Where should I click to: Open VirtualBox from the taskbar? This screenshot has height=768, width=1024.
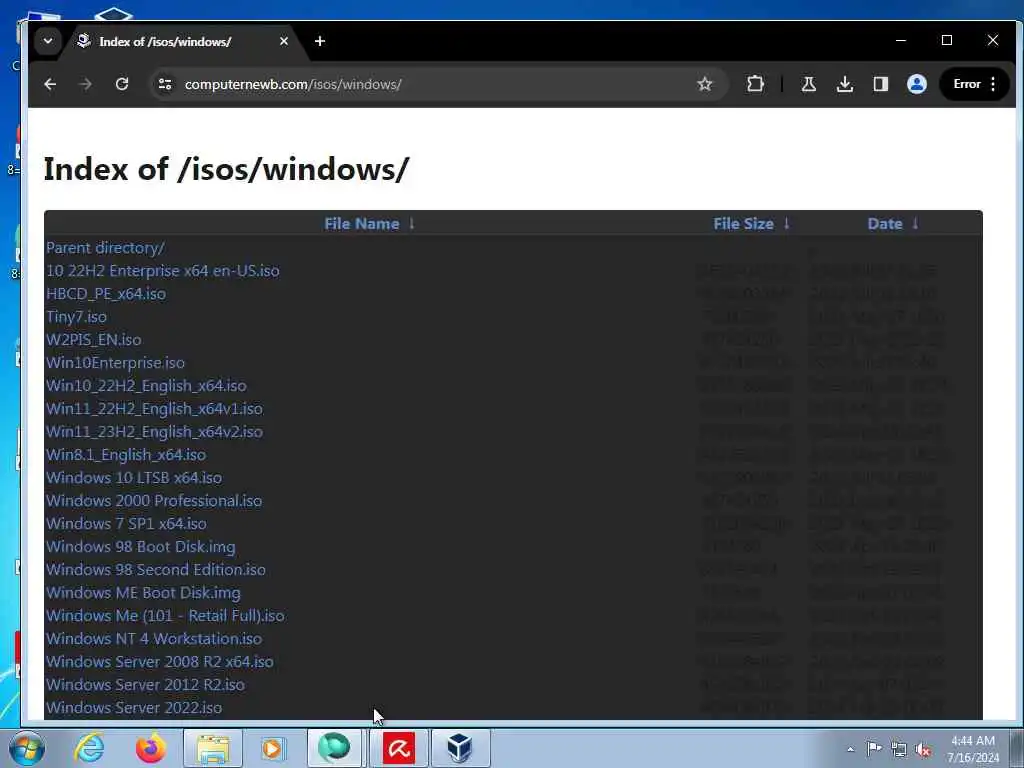pyautogui.click(x=460, y=748)
